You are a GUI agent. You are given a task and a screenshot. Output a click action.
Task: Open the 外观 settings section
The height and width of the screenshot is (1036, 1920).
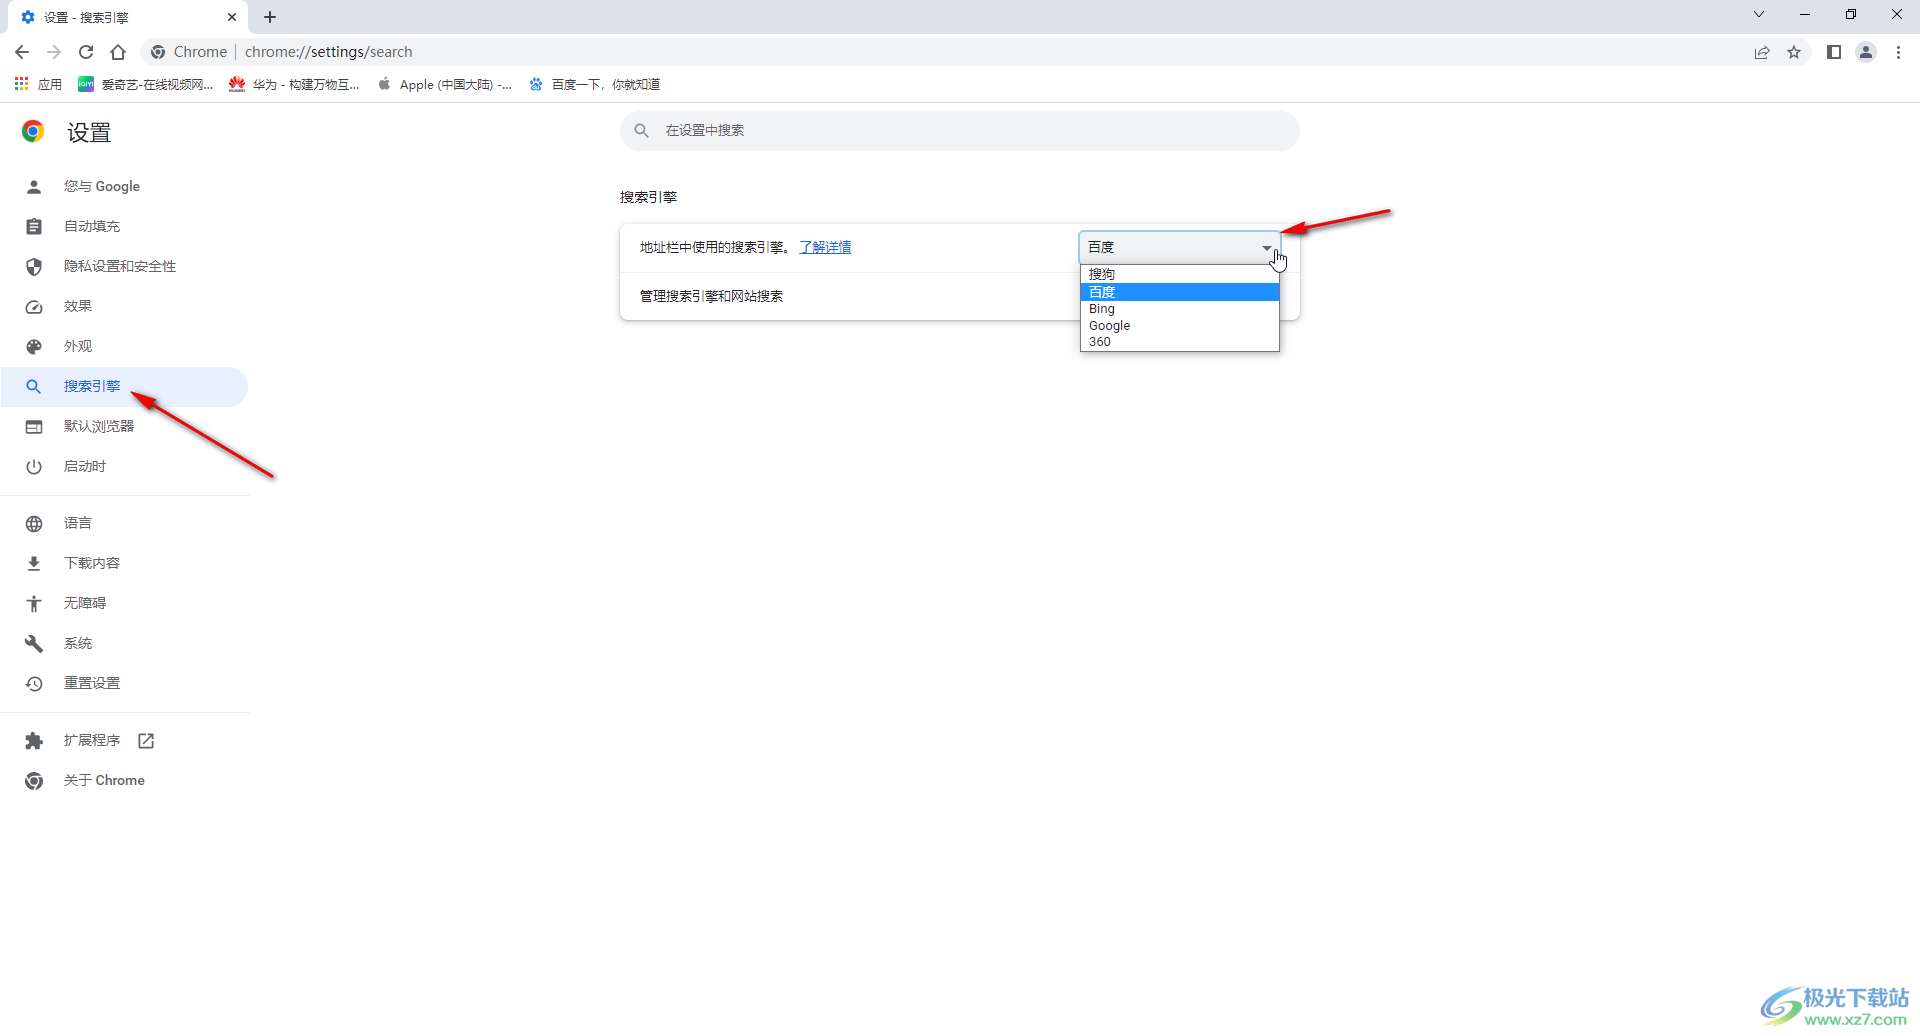(124, 347)
